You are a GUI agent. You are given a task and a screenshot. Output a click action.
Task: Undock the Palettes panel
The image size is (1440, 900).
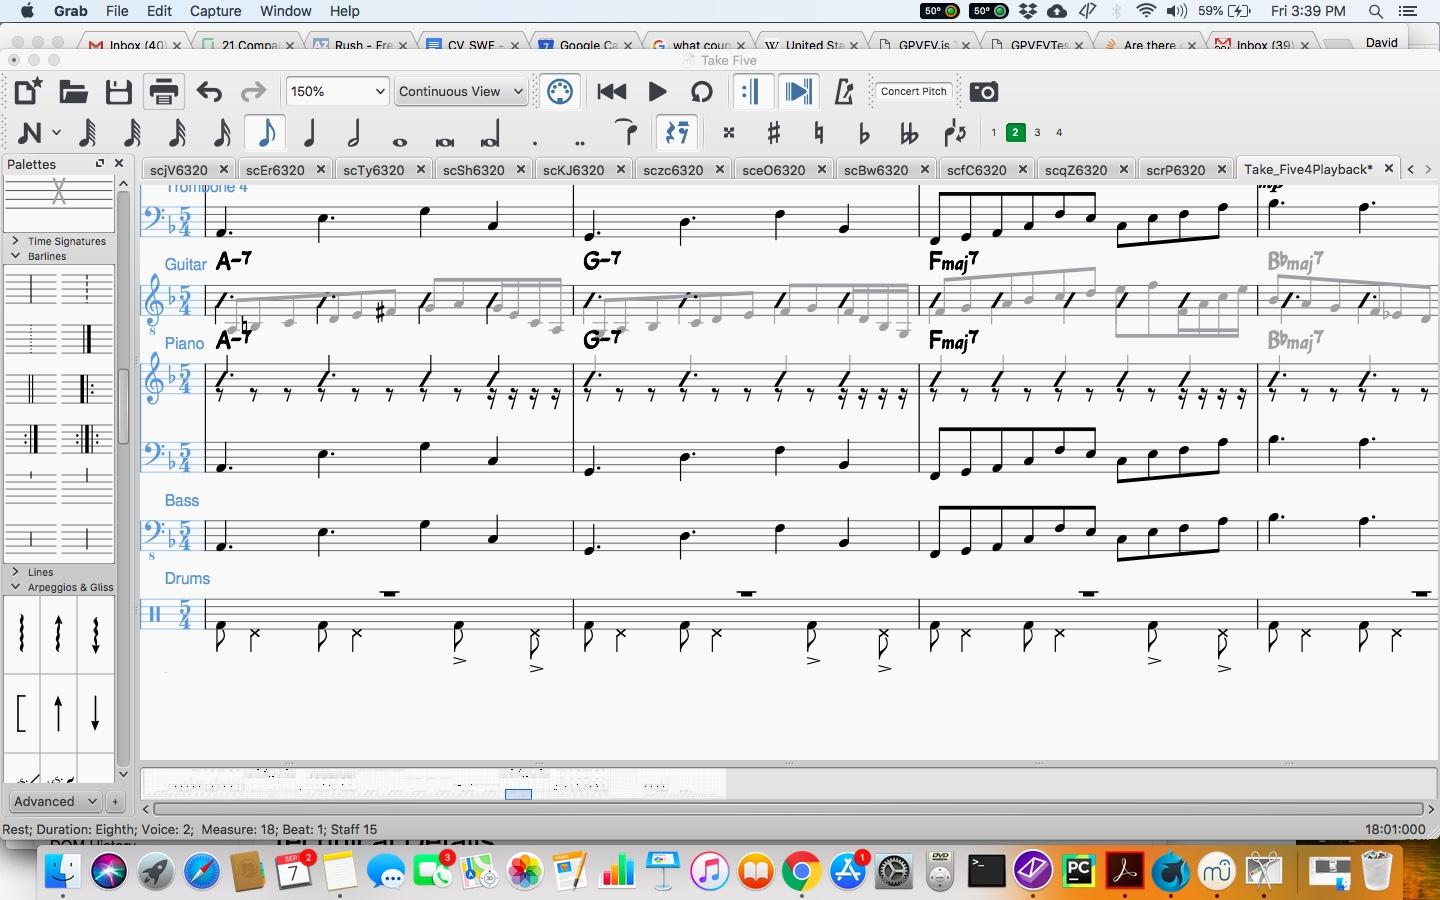[x=100, y=163]
